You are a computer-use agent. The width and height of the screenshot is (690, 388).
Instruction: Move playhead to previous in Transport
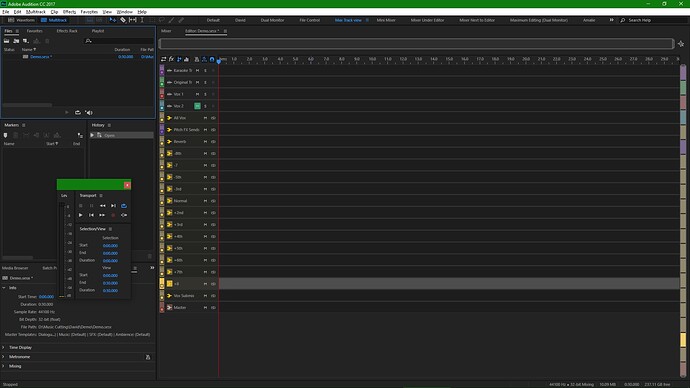coord(92,215)
